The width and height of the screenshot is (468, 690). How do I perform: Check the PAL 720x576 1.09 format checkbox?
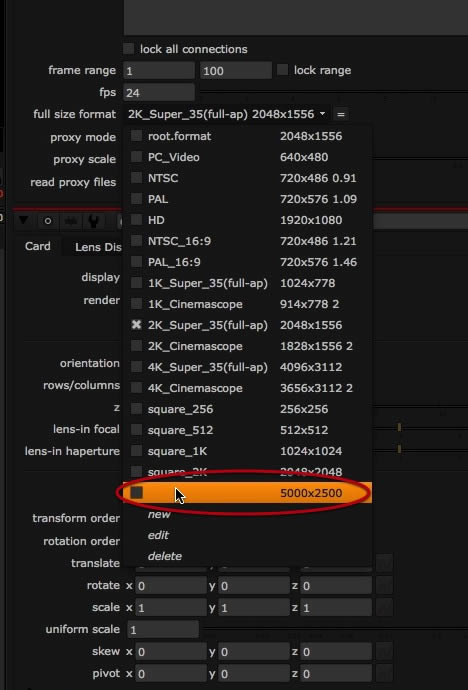pos(137,199)
